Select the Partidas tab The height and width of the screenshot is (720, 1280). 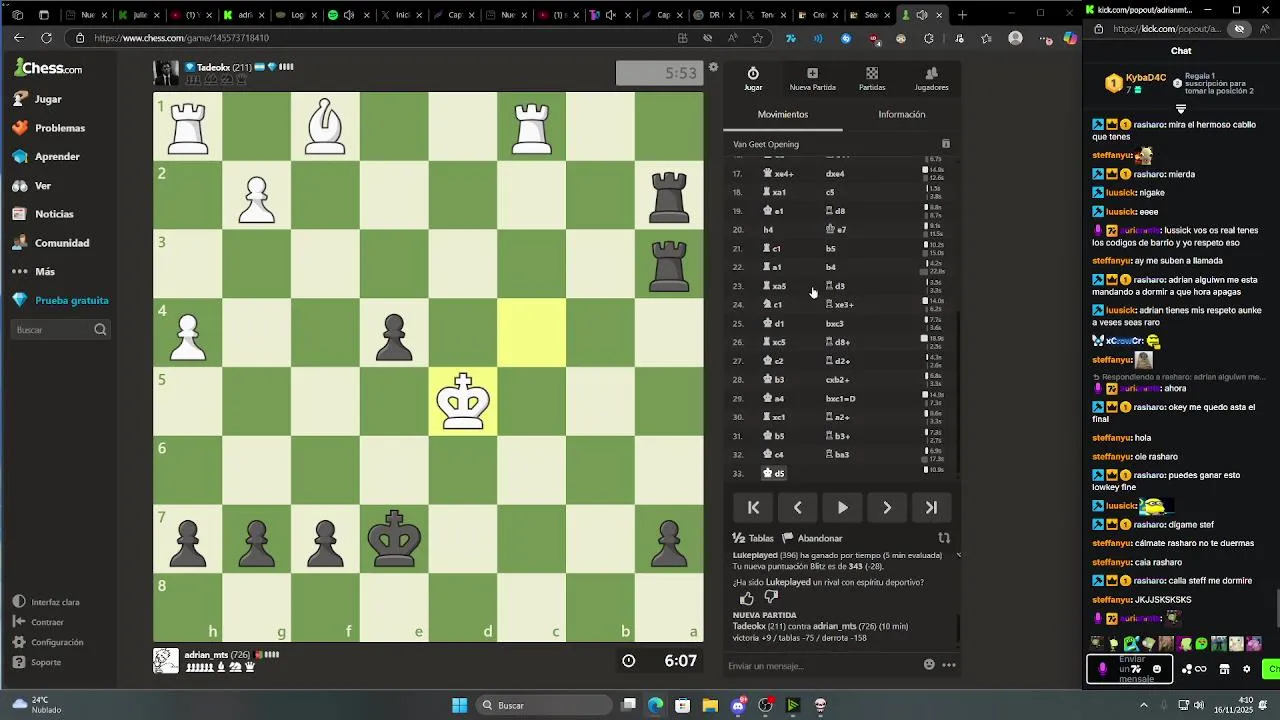(x=872, y=79)
